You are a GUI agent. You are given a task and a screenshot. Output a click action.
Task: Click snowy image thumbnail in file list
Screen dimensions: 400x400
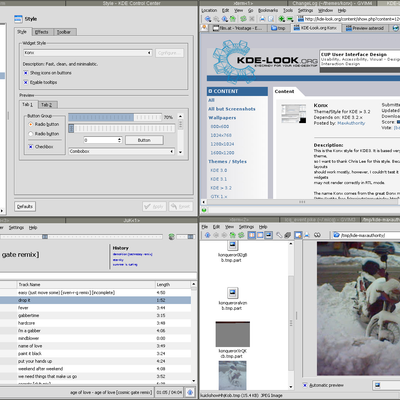click(x=232, y=375)
